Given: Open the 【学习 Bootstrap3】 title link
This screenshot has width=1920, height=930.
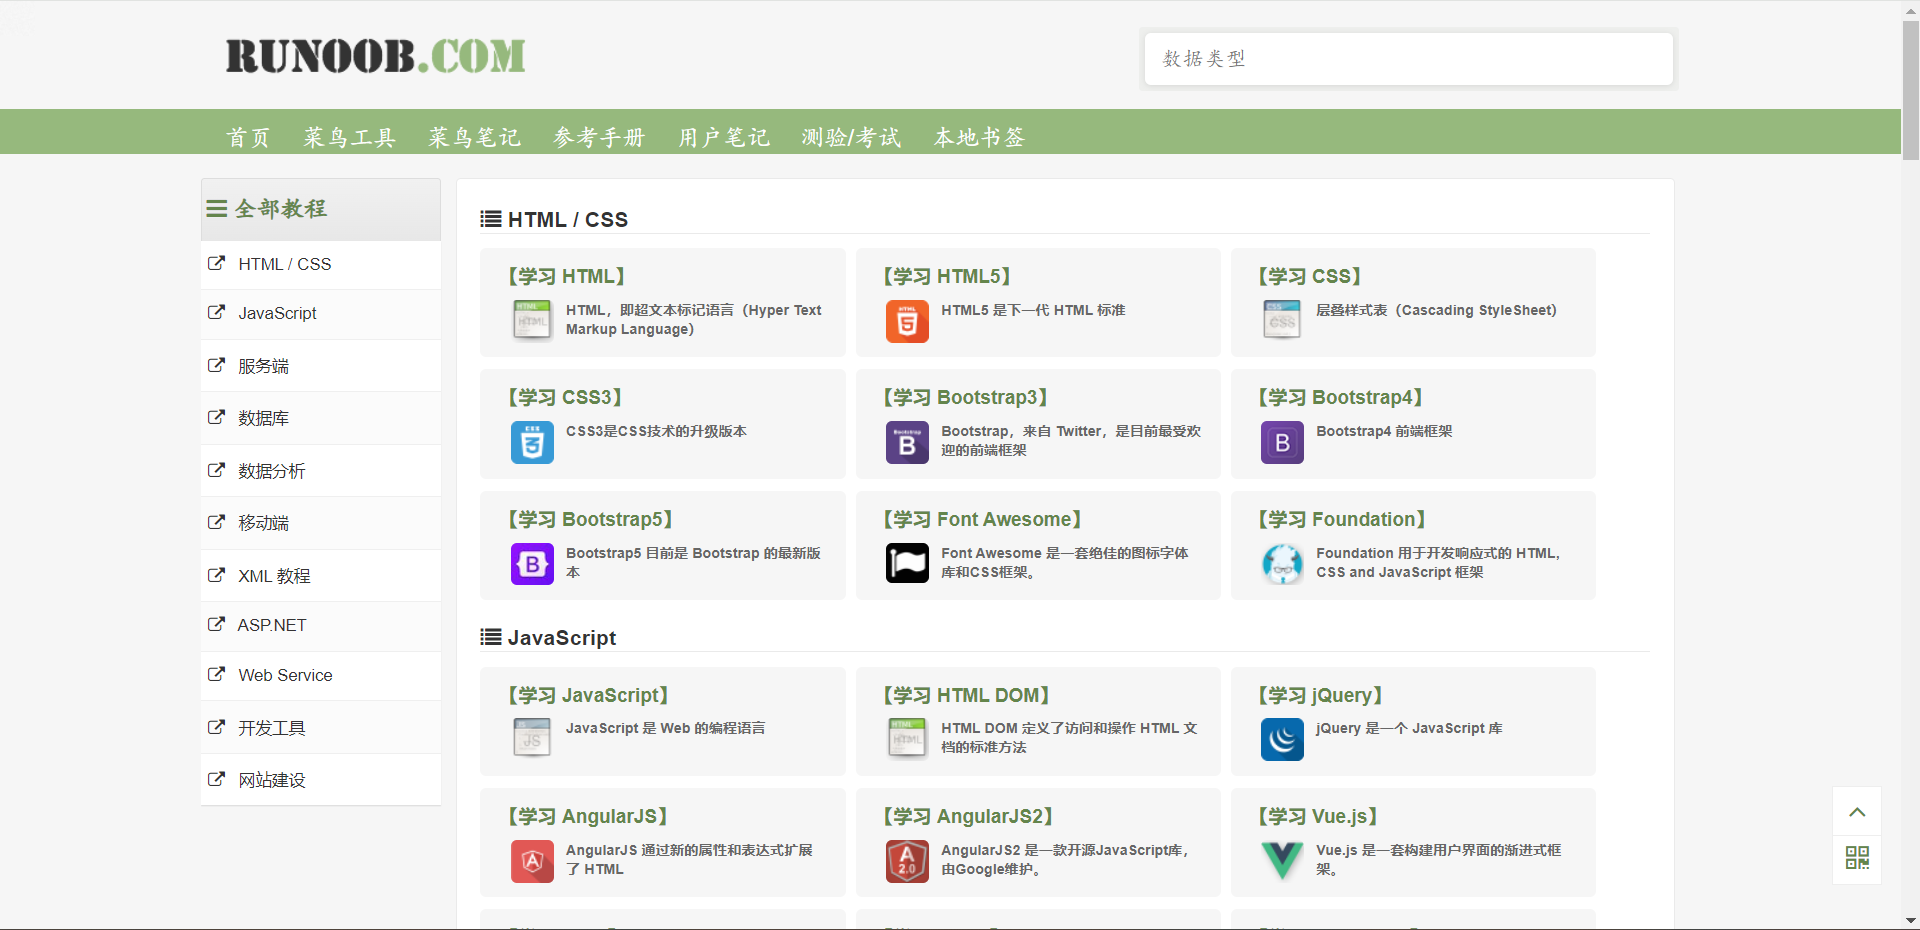Looking at the screenshot, I should click(966, 397).
